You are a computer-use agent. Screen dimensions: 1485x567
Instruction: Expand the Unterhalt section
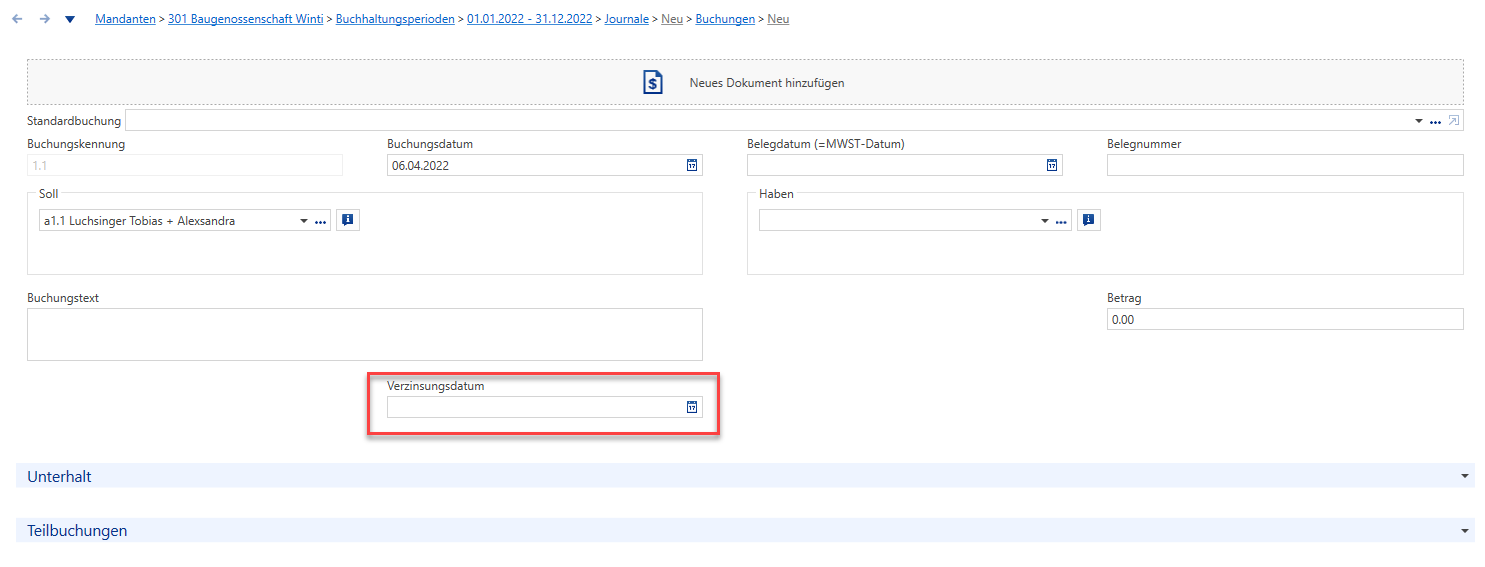tap(745, 476)
